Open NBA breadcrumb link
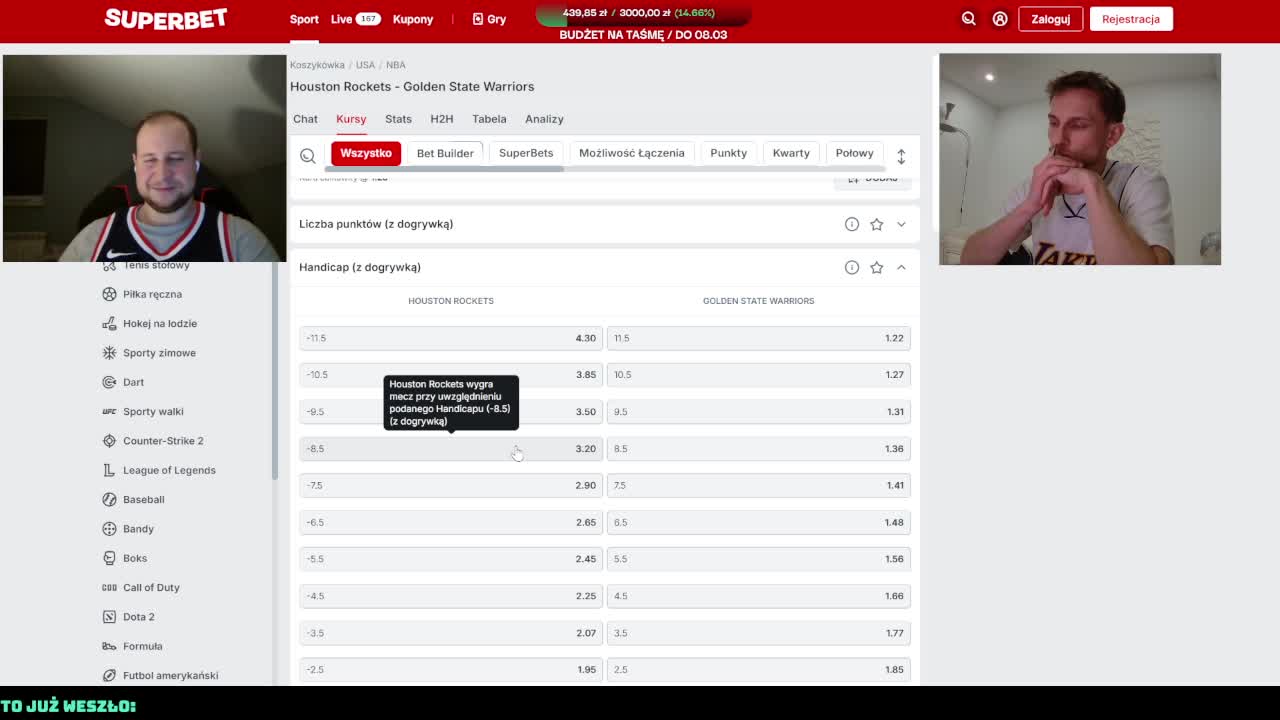Viewport: 1280px width, 720px height. (396, 65)
